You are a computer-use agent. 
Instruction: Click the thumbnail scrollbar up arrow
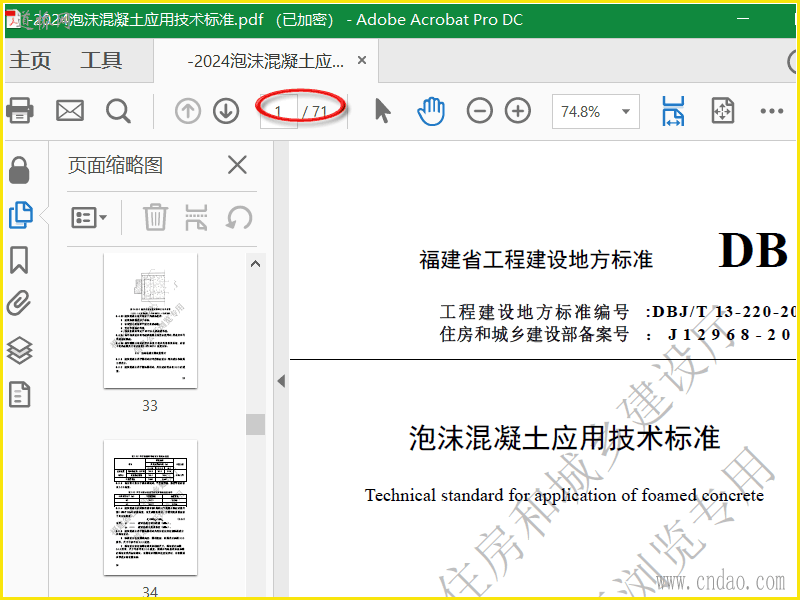[x=256, y=264]
